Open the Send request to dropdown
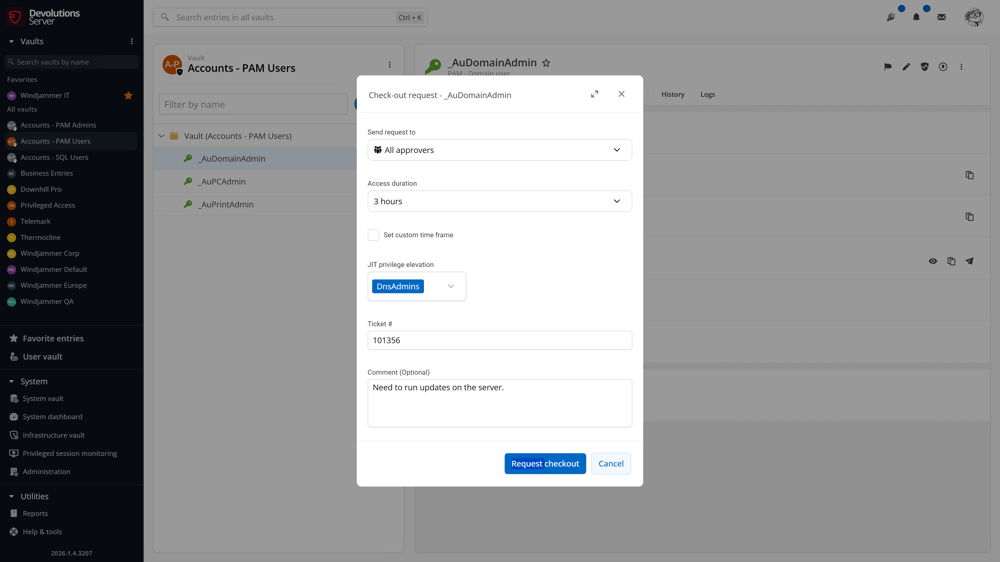Image resolution: width=1000 pixels, height=562 pixels. click(x=499, y=150)
